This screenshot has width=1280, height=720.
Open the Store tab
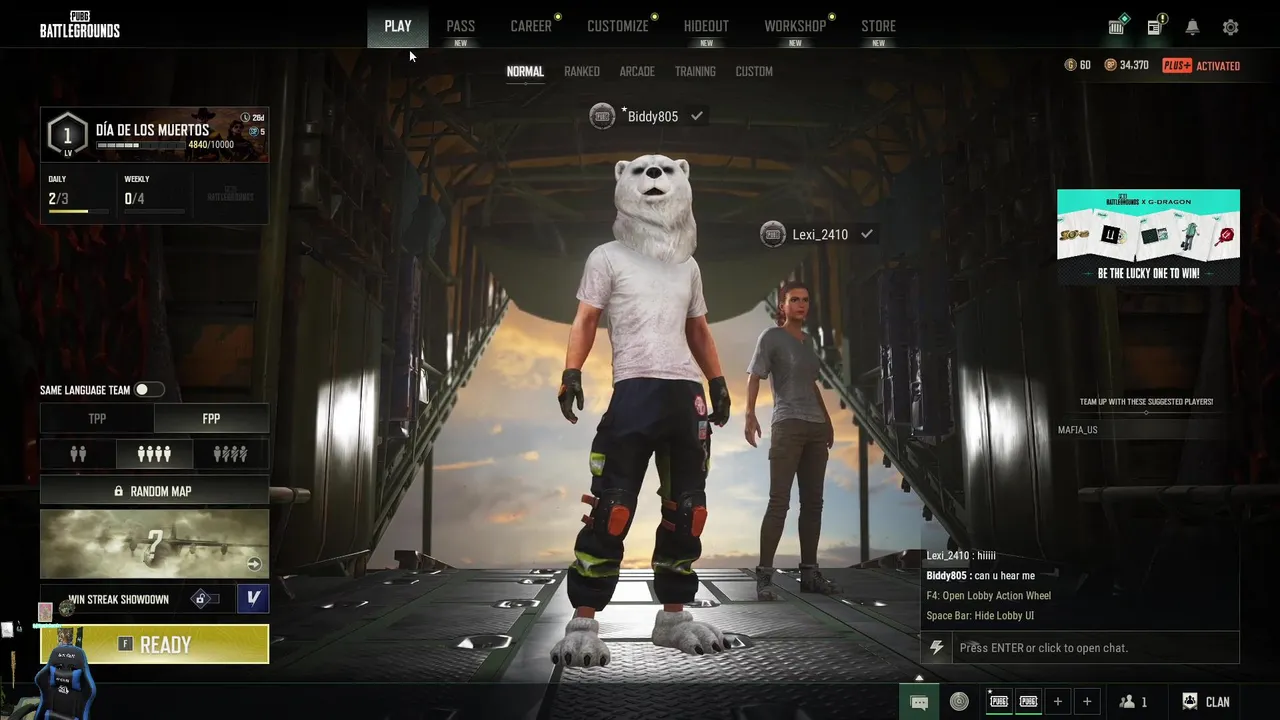click(x=878, y=26)
